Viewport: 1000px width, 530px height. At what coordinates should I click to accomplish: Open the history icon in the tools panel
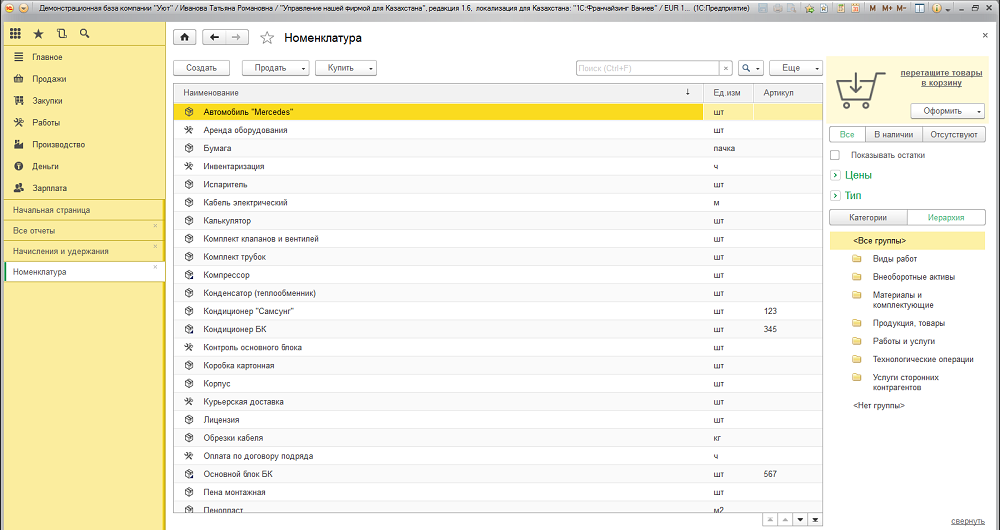click(62, 33)
